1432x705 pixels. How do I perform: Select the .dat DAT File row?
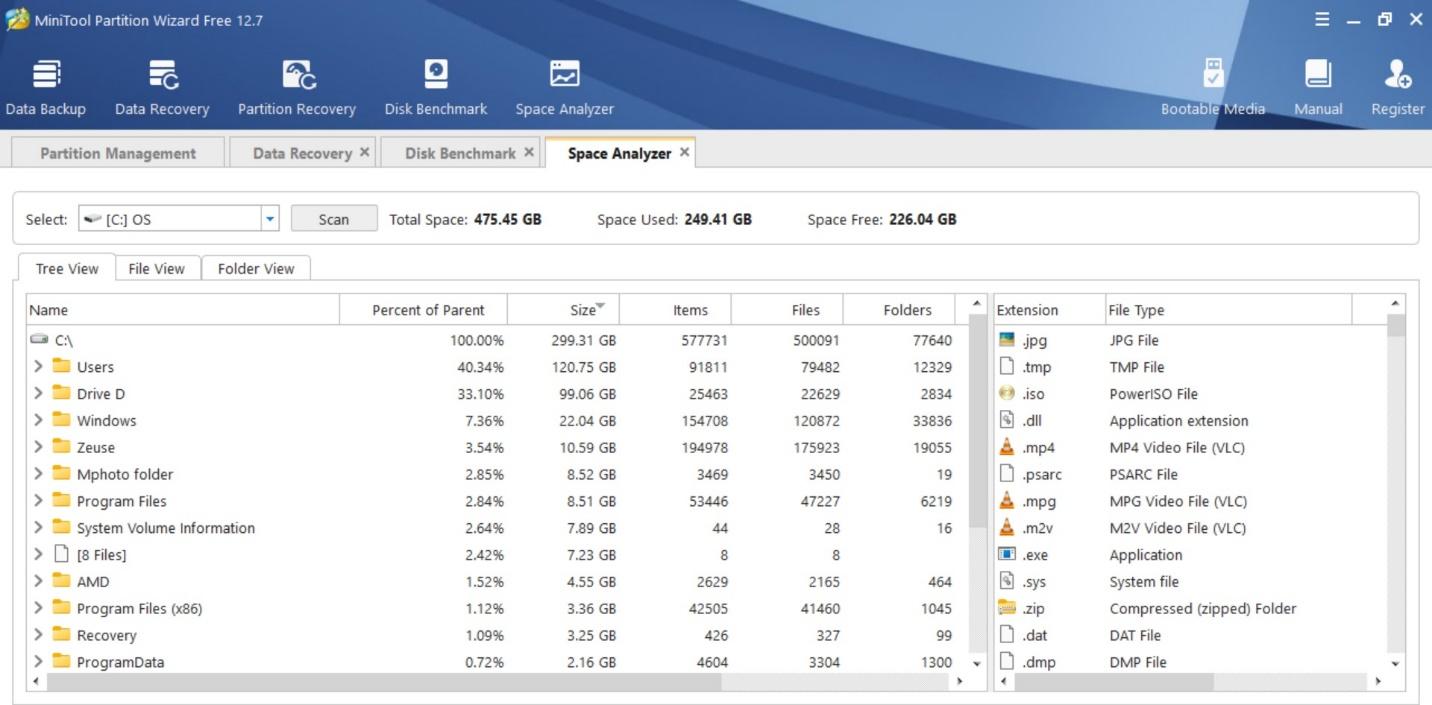[x=1190, y=635]
